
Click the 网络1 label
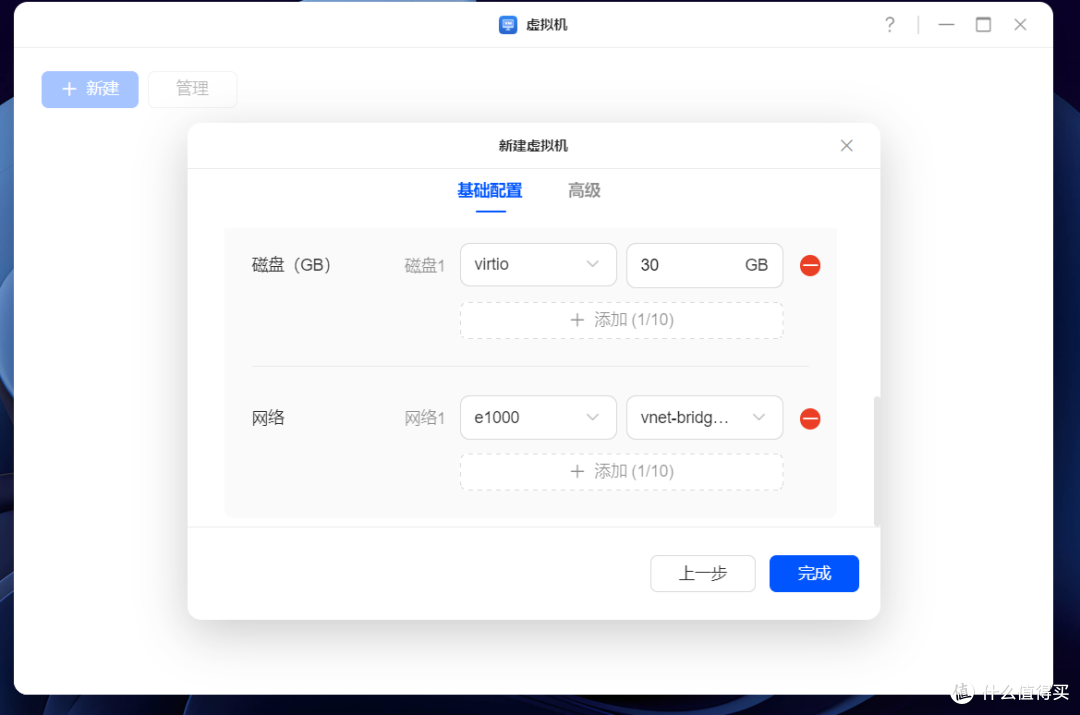pyautogui.click(x=424, y=418)
